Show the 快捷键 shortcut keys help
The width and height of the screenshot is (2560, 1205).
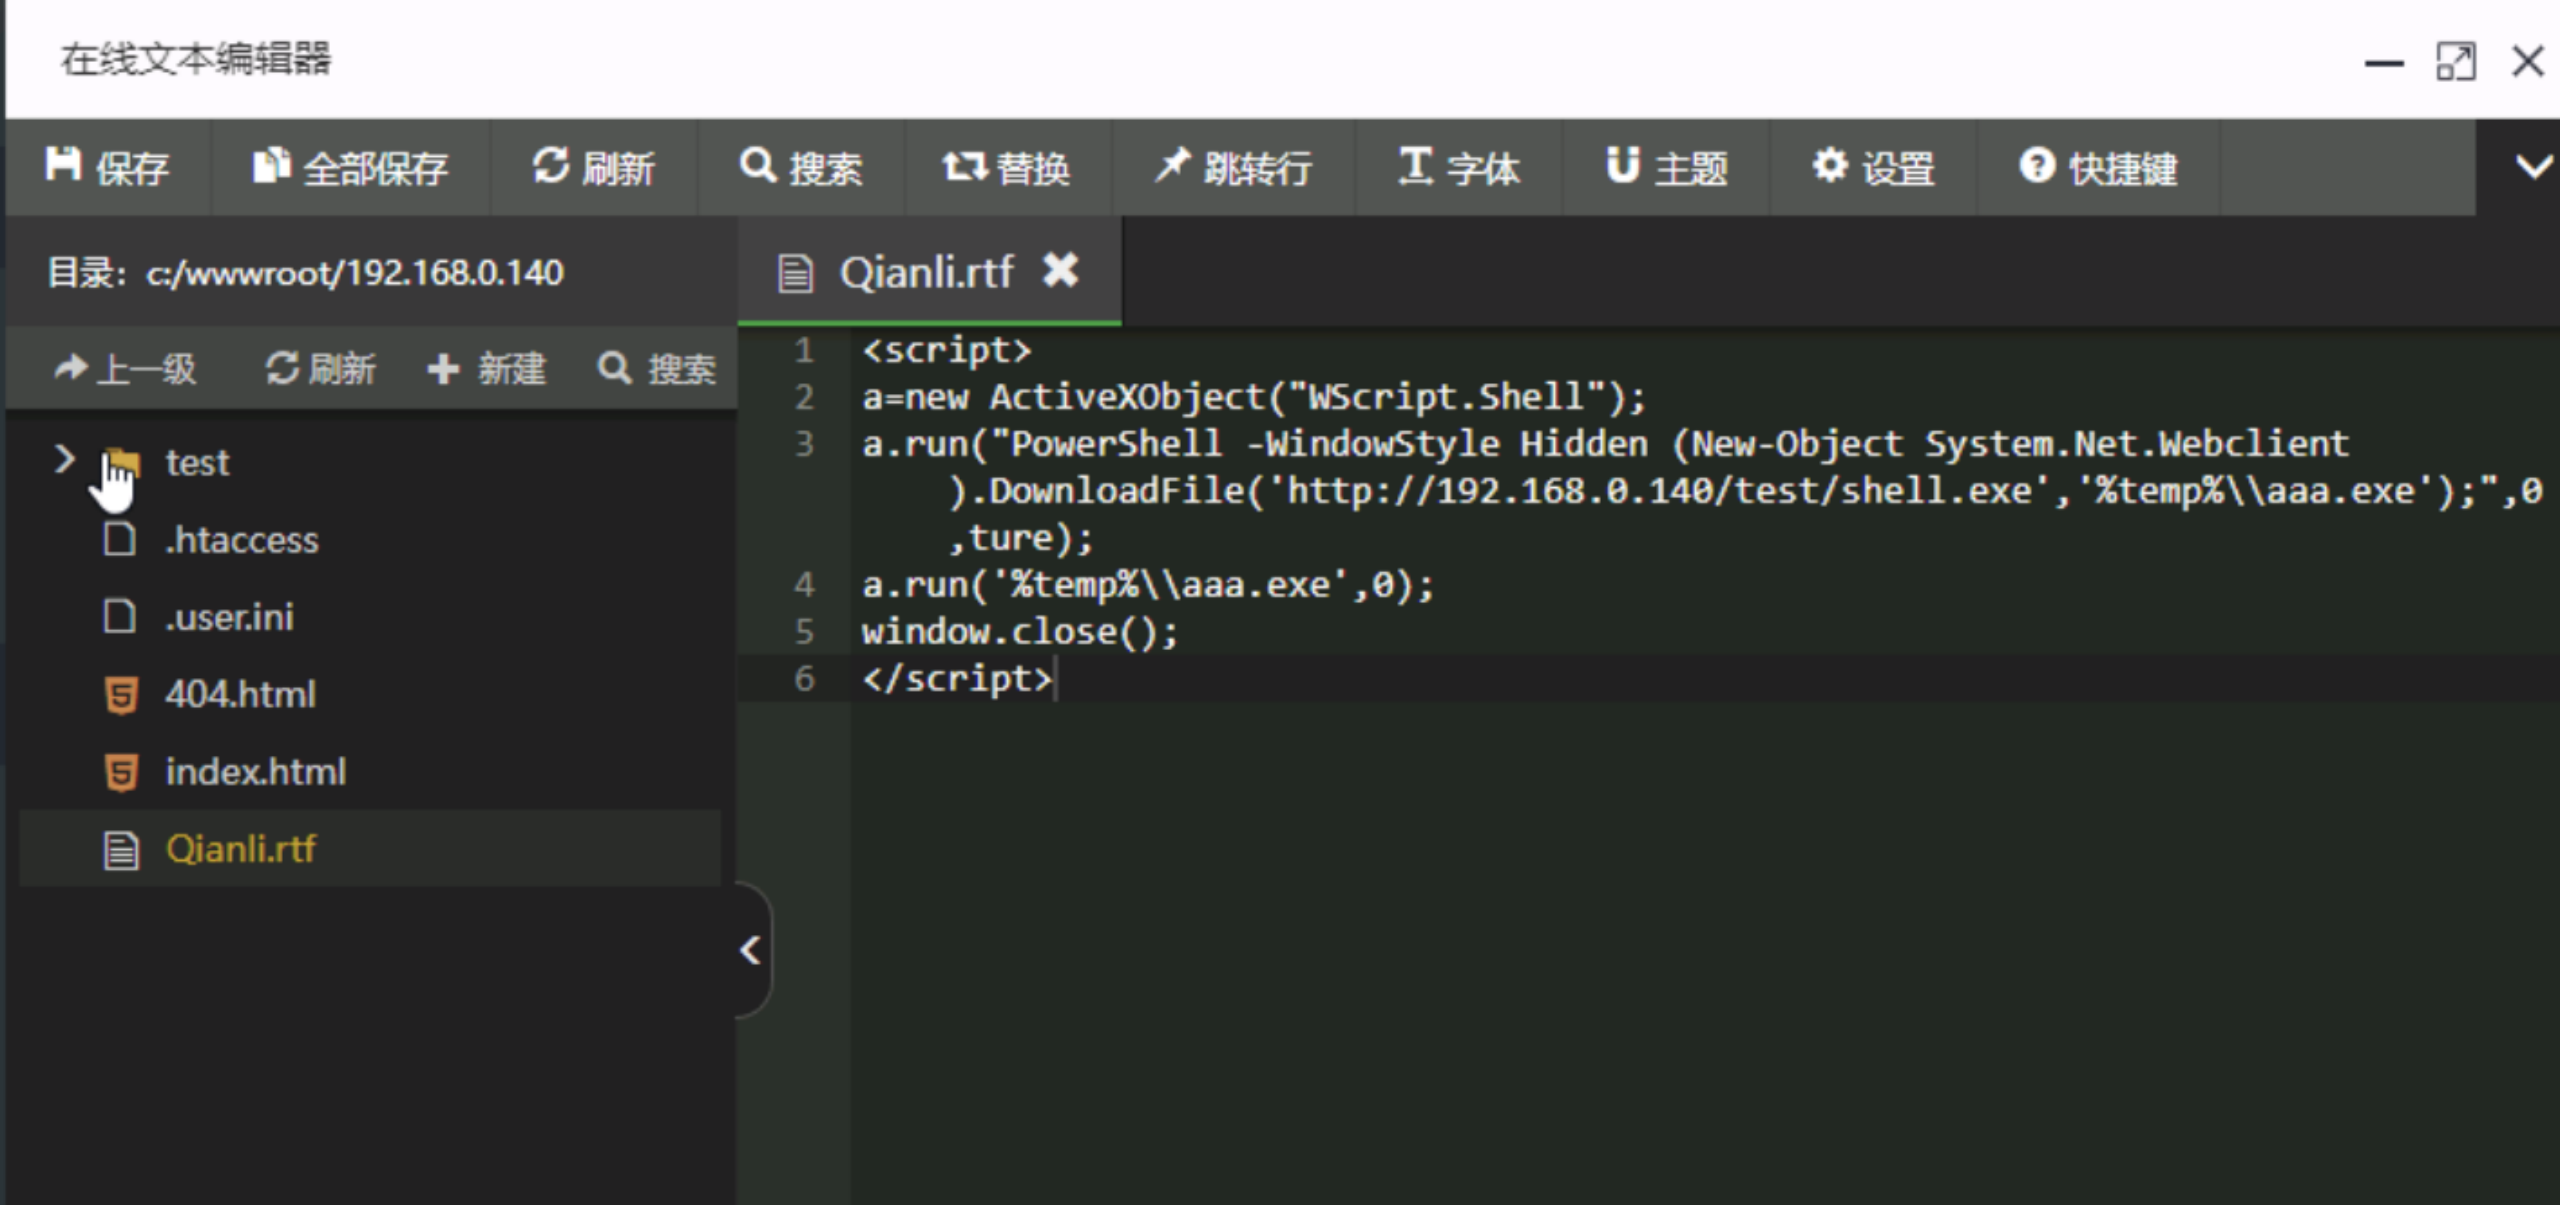click(2098, 167)
